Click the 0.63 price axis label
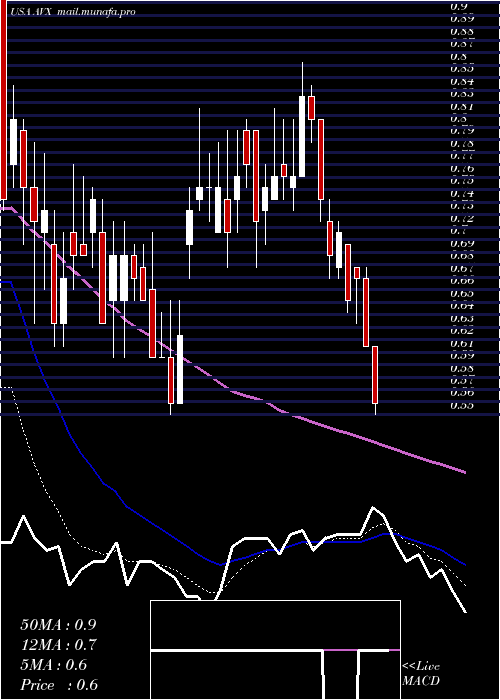The height and width of the screenshot is (700, 500). click(461, 319)
